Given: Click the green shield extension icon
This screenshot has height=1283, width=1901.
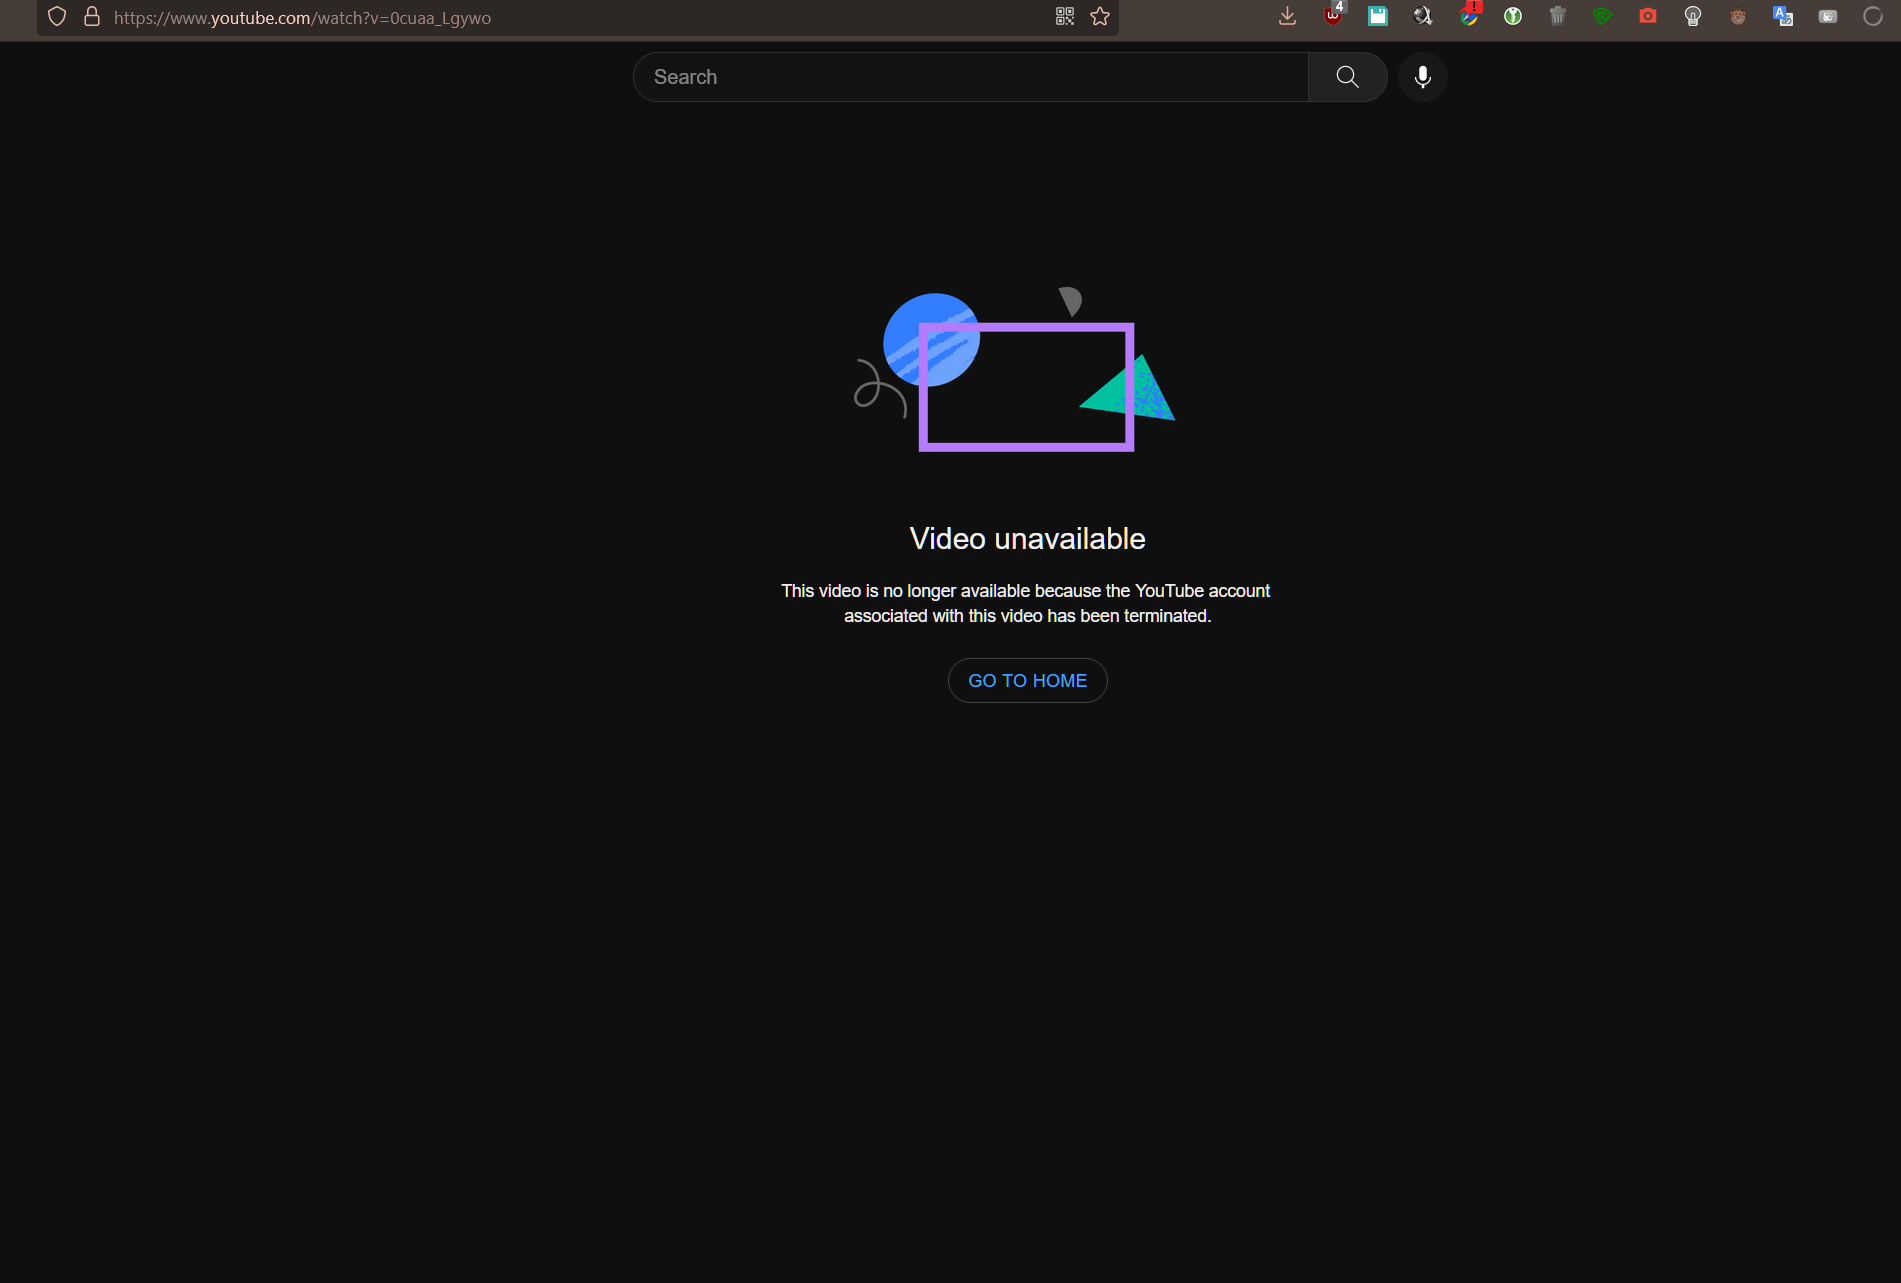Looking at the screenshot, I should (x=1603, y=16).
